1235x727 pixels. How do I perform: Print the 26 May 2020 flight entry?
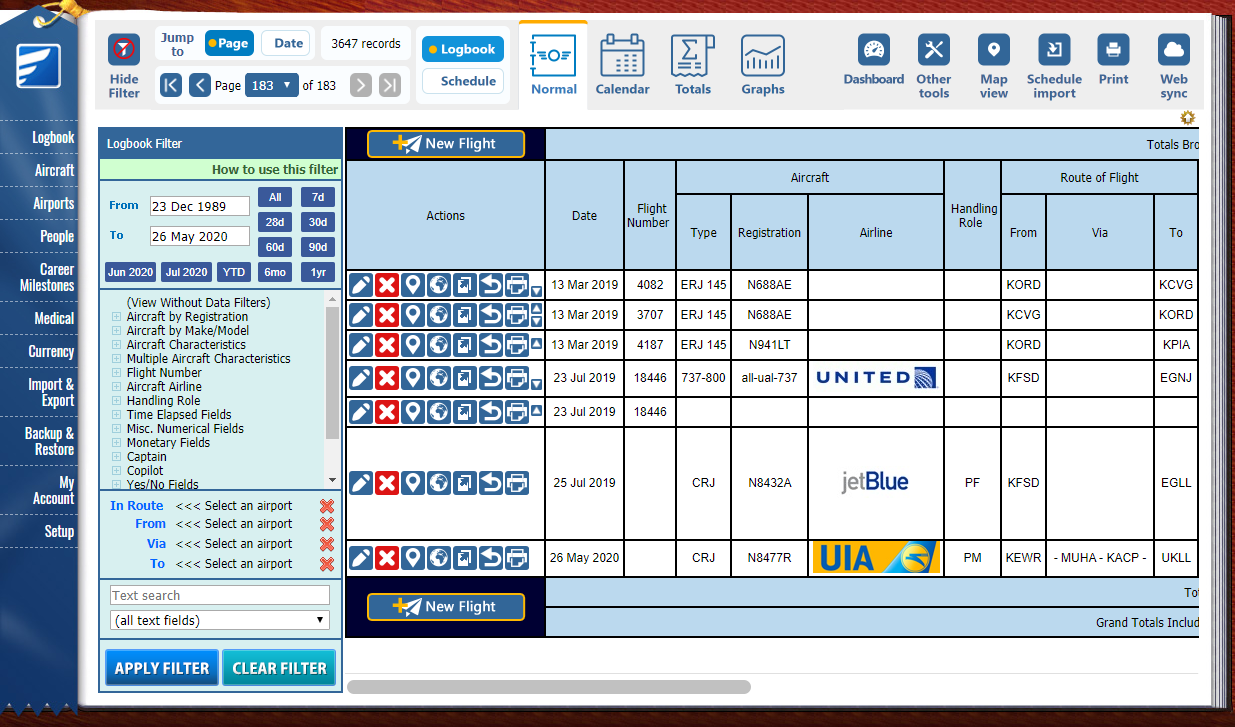tap(516, 558)
